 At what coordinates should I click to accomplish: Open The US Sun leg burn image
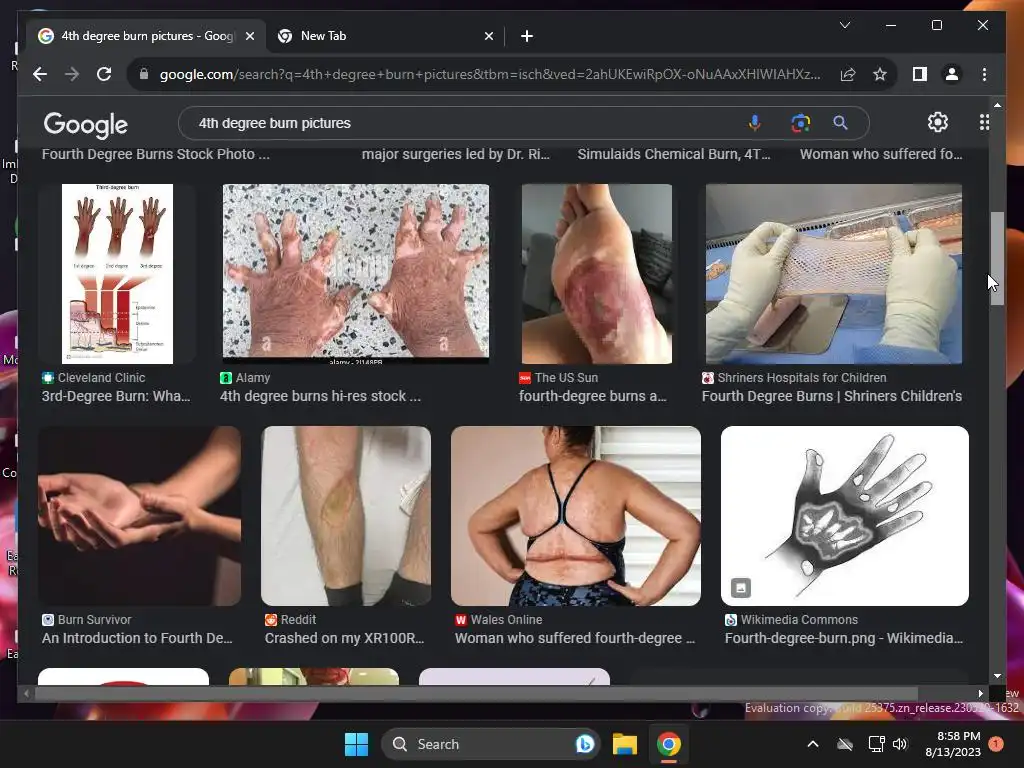click(596, 274)
